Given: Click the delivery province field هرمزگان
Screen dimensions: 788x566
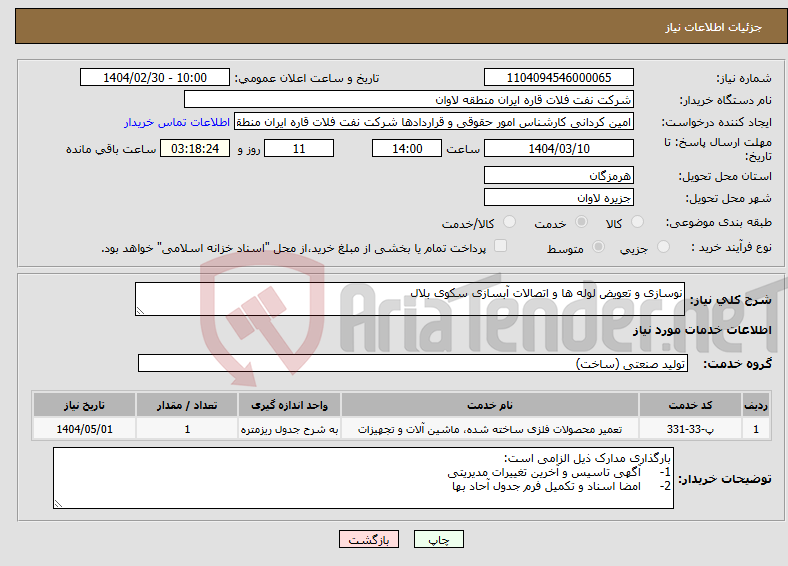Looking at the screenshot, I should click(x=559, y=175).
